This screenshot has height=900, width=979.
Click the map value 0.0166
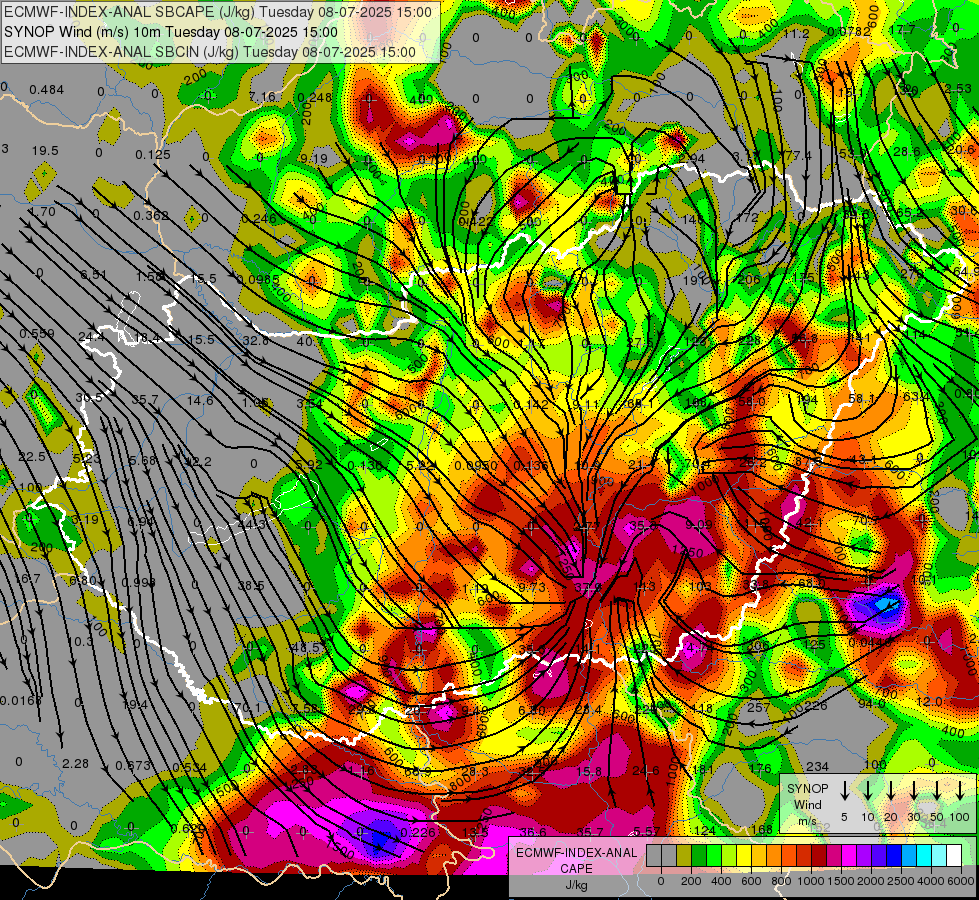coord(21,700)
